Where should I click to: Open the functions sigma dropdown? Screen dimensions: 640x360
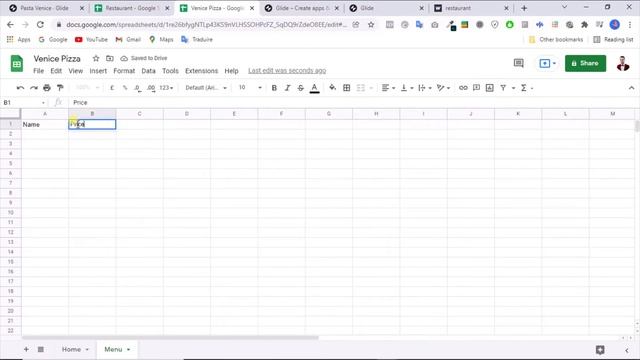tap(527, 88)
